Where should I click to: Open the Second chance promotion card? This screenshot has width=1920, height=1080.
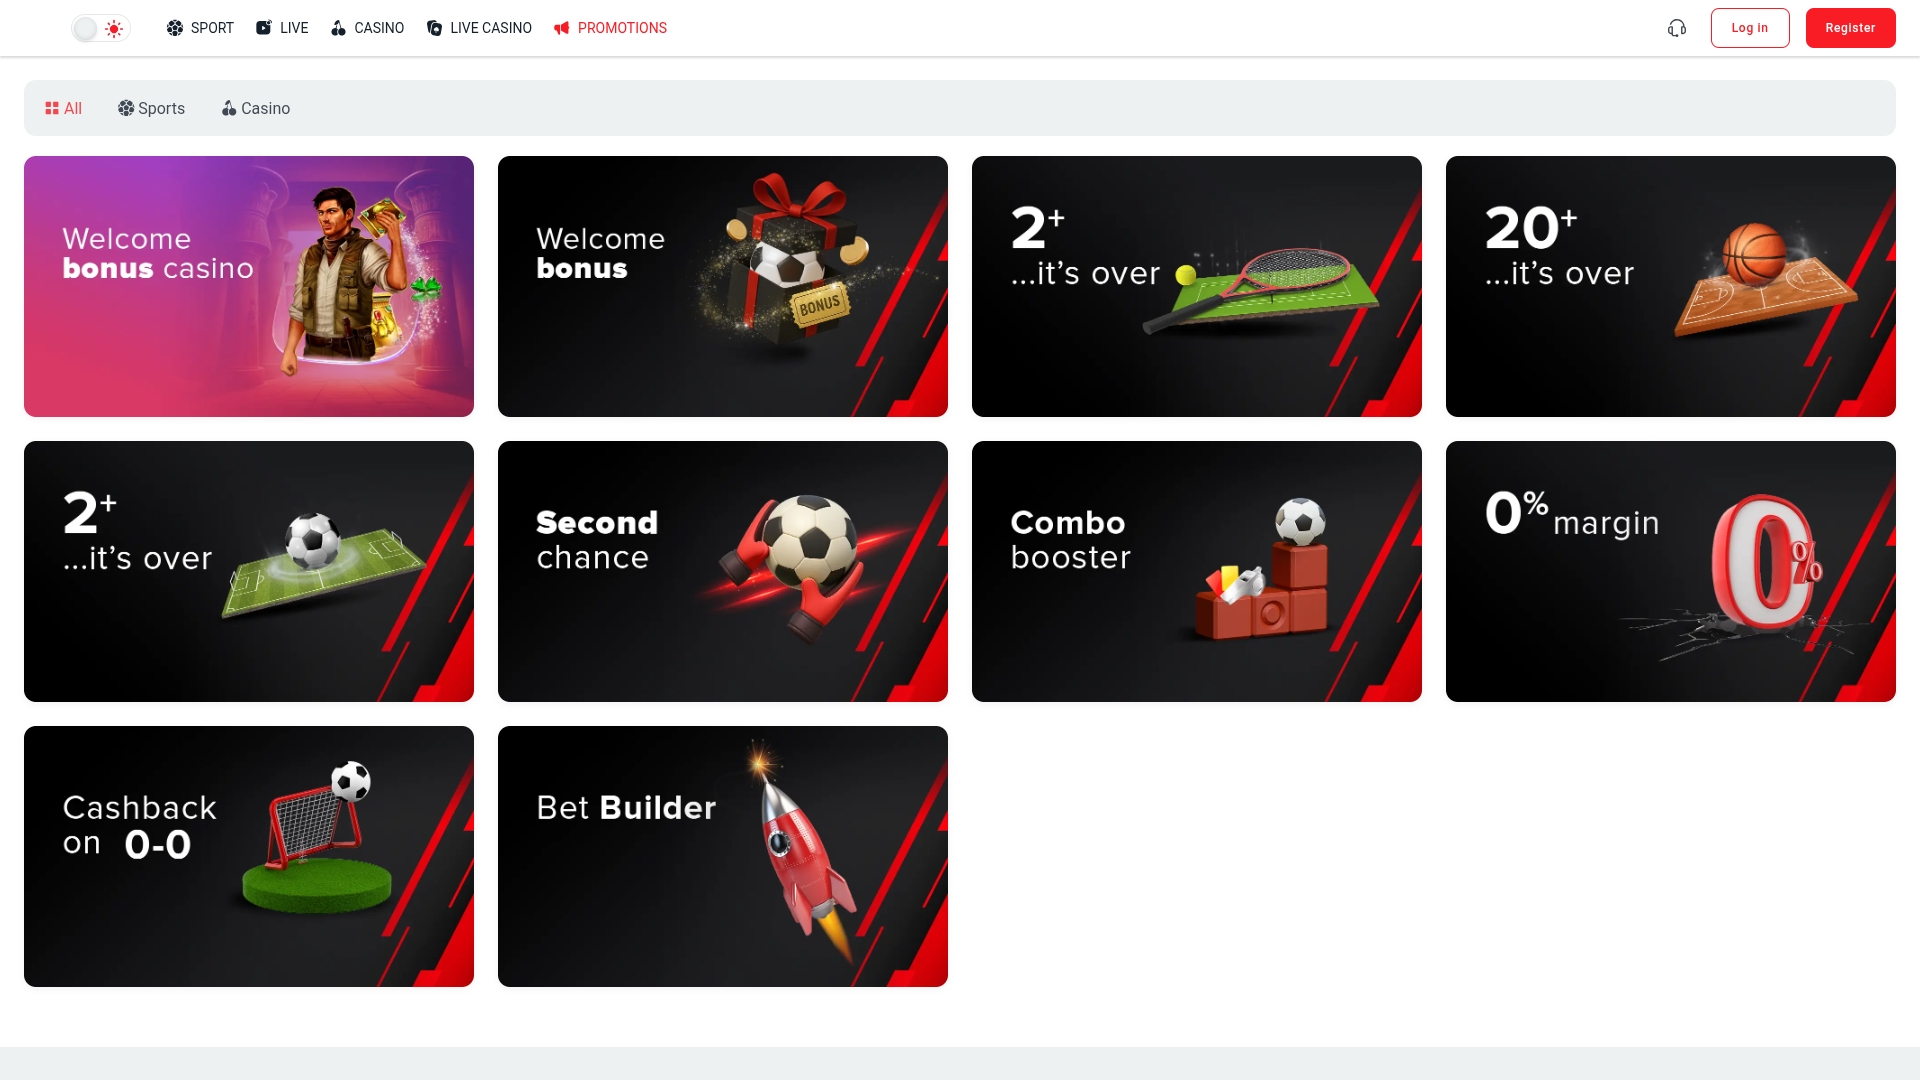point(723,571)
